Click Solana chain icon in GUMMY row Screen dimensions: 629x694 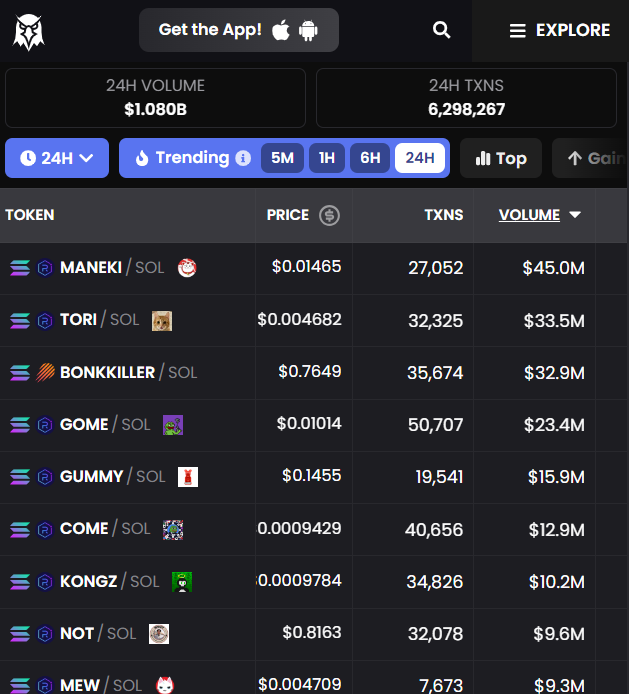point(20,477)
